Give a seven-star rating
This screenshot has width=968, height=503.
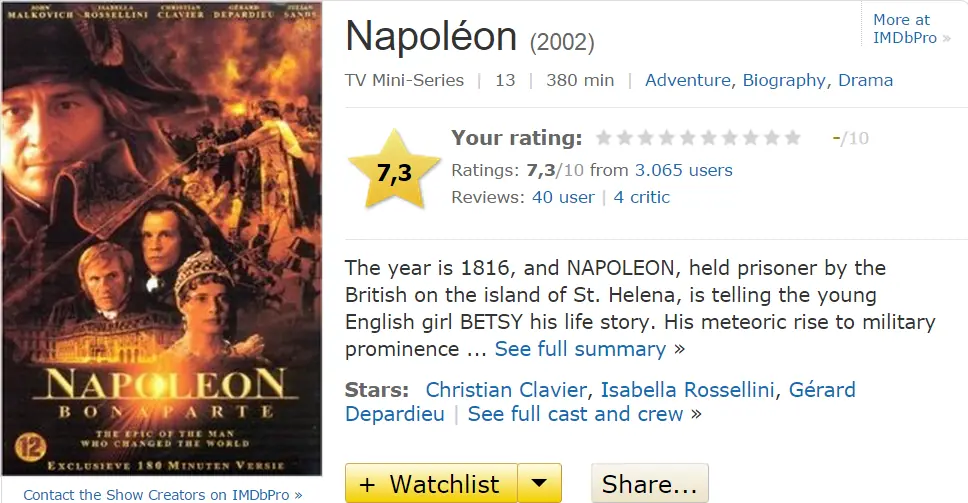coord(729,138)
